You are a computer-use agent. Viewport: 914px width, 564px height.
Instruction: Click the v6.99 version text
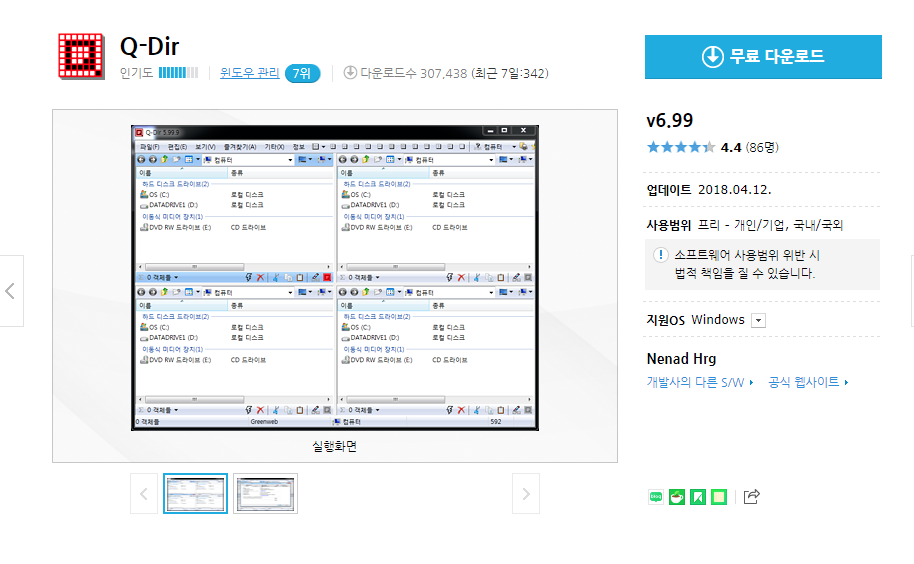point(670,121)
